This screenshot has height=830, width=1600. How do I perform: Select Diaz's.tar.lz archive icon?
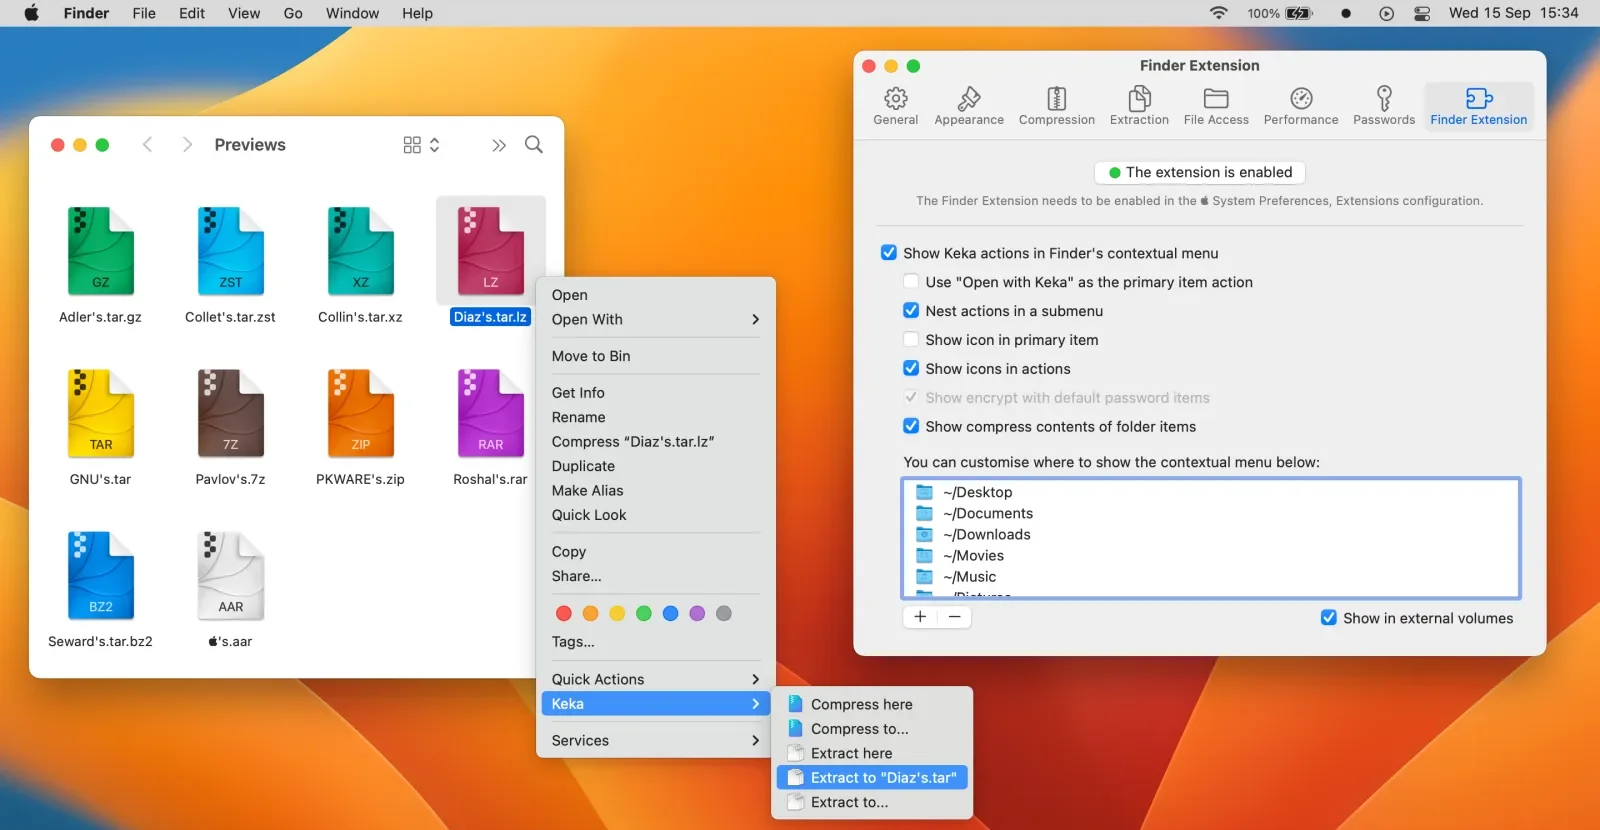coord(491,251)
